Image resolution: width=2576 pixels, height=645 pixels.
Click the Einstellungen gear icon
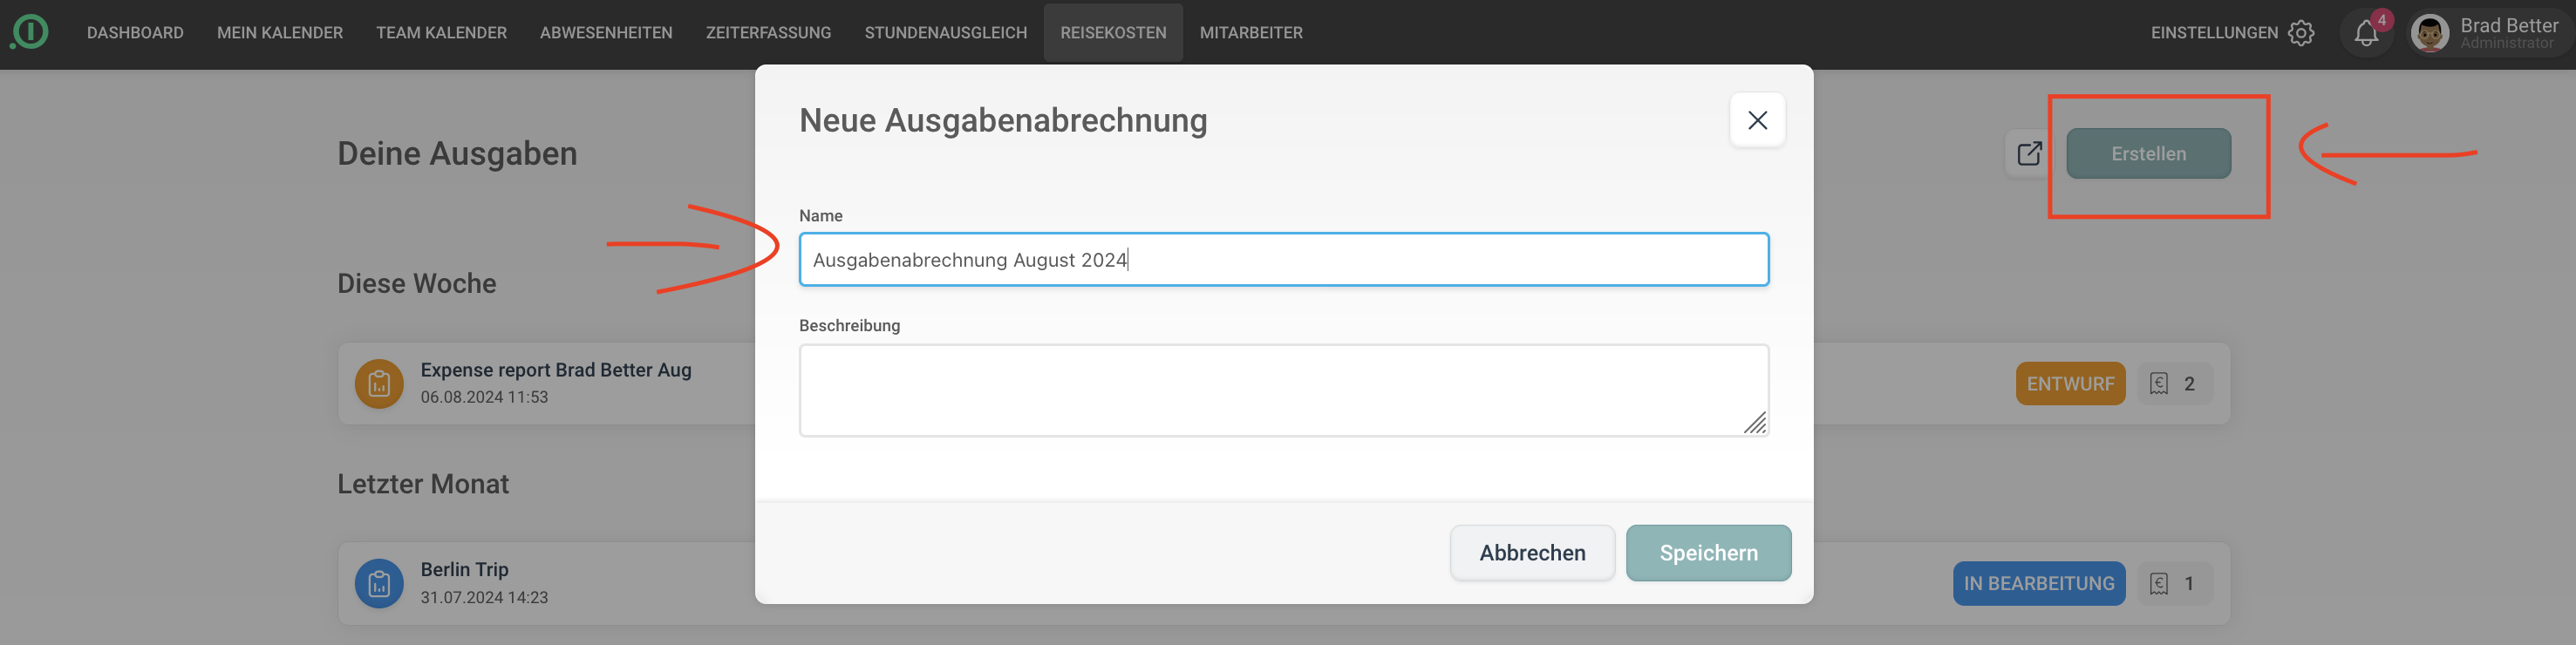click(x=2301, y=33)
